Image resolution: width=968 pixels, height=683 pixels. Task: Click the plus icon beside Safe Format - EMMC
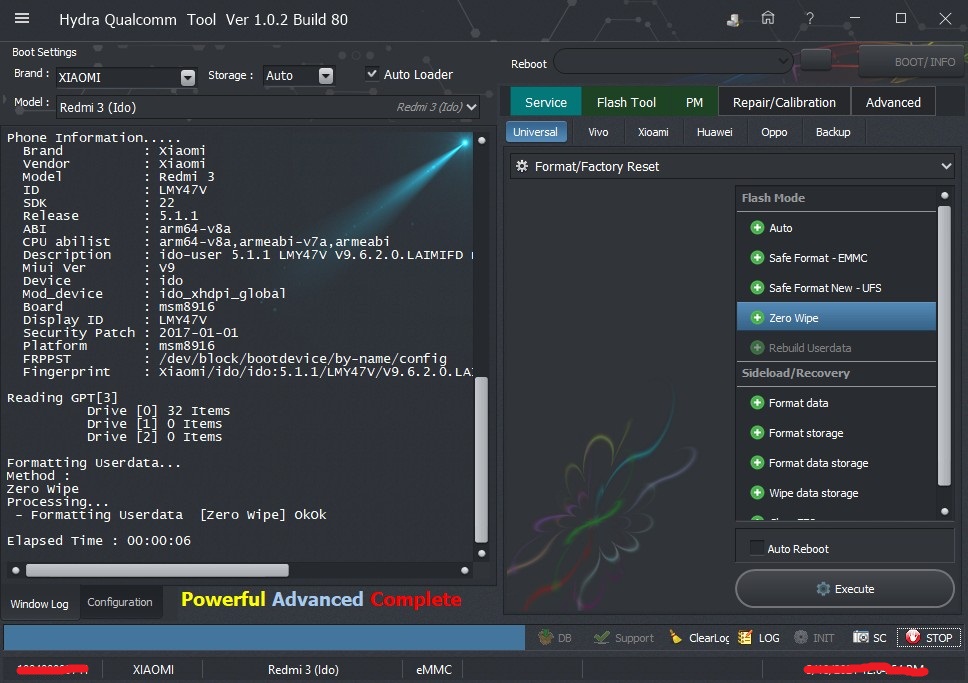(x=757, y=258)
